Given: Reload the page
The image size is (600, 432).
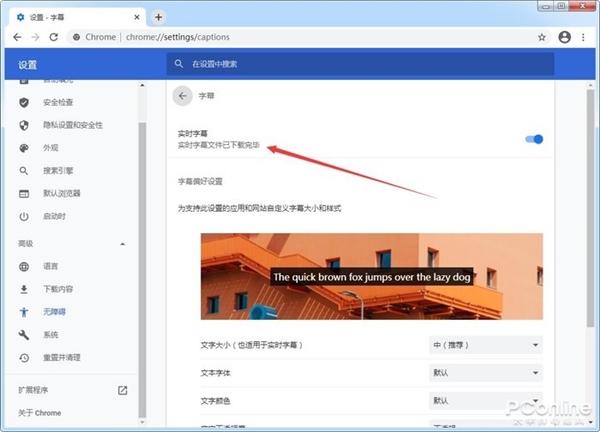Looking at the screenshot, I should (54, 37).
